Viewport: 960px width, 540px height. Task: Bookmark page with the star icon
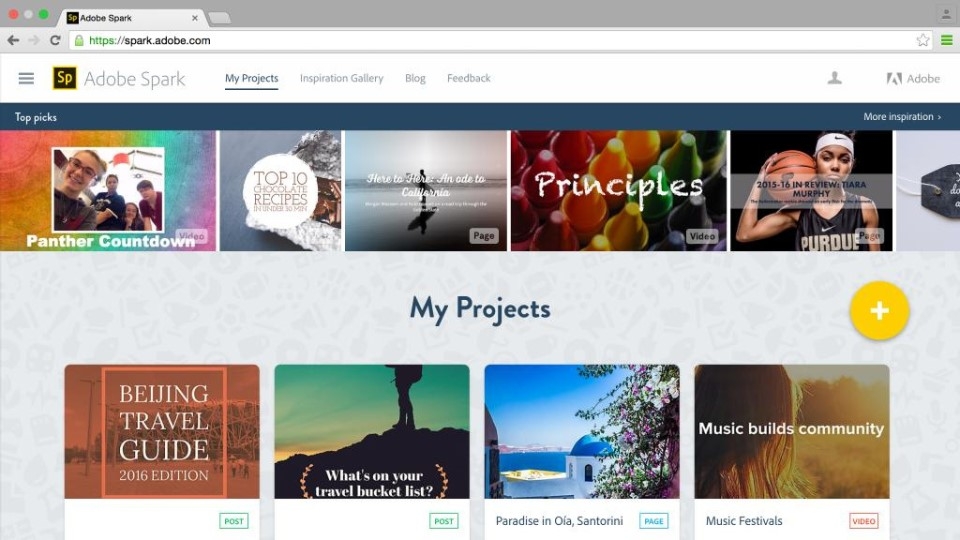pos(923,40)
